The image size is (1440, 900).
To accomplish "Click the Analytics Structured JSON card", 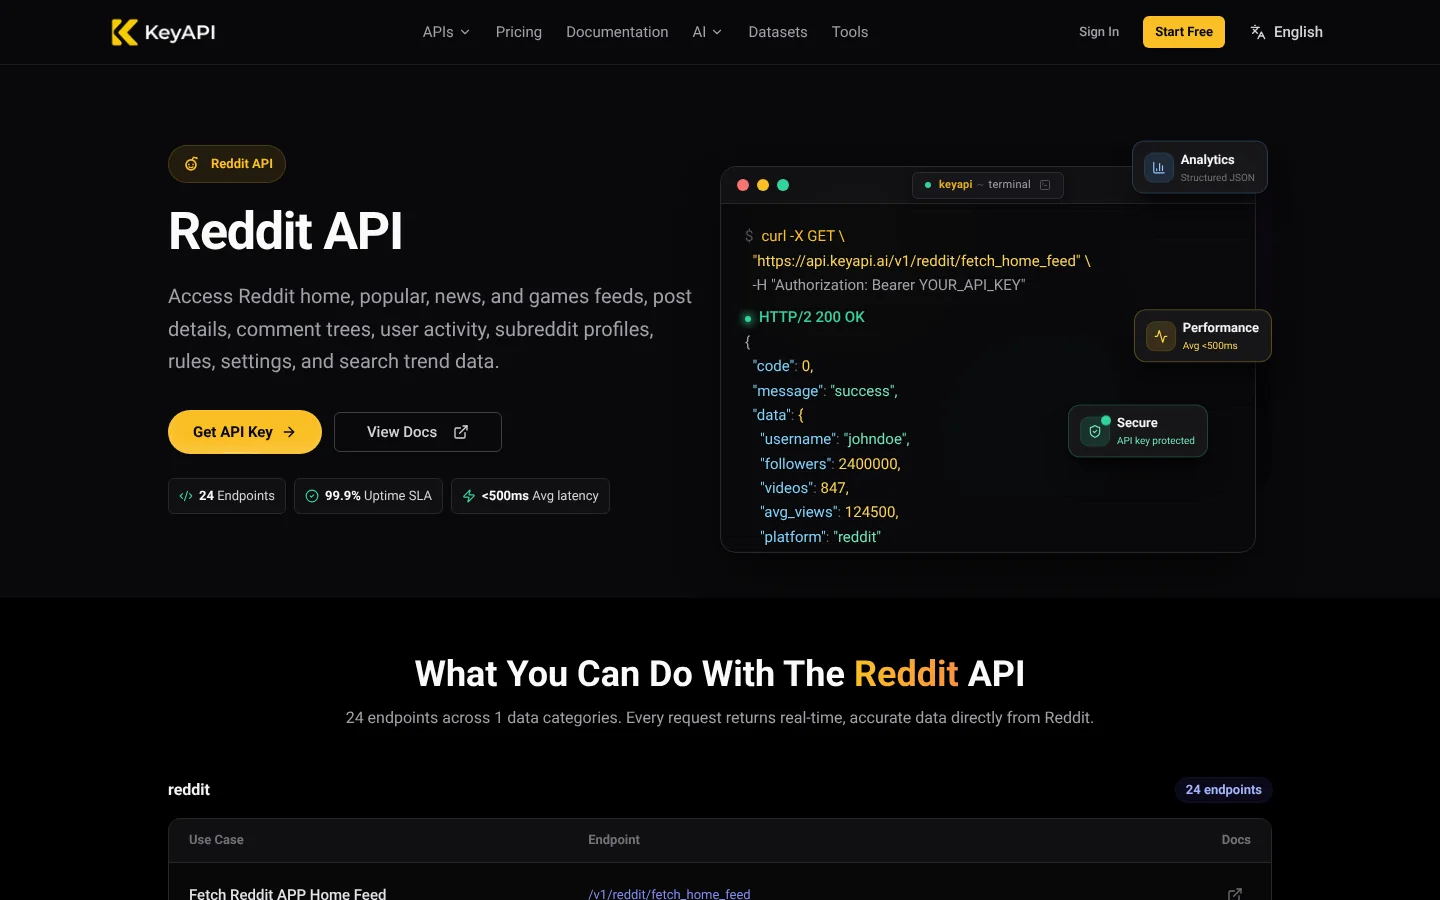I will (1200, 167).
